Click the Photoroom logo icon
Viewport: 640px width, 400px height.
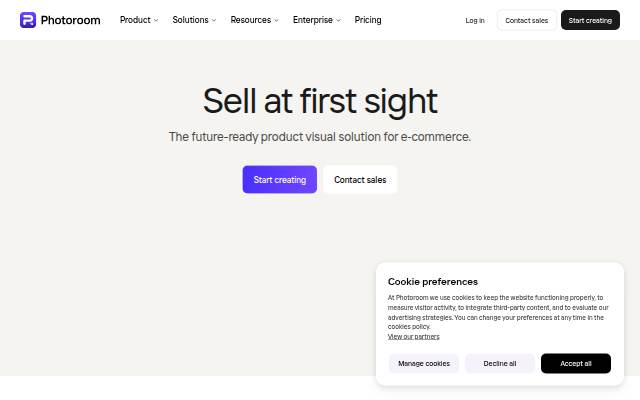28,20
